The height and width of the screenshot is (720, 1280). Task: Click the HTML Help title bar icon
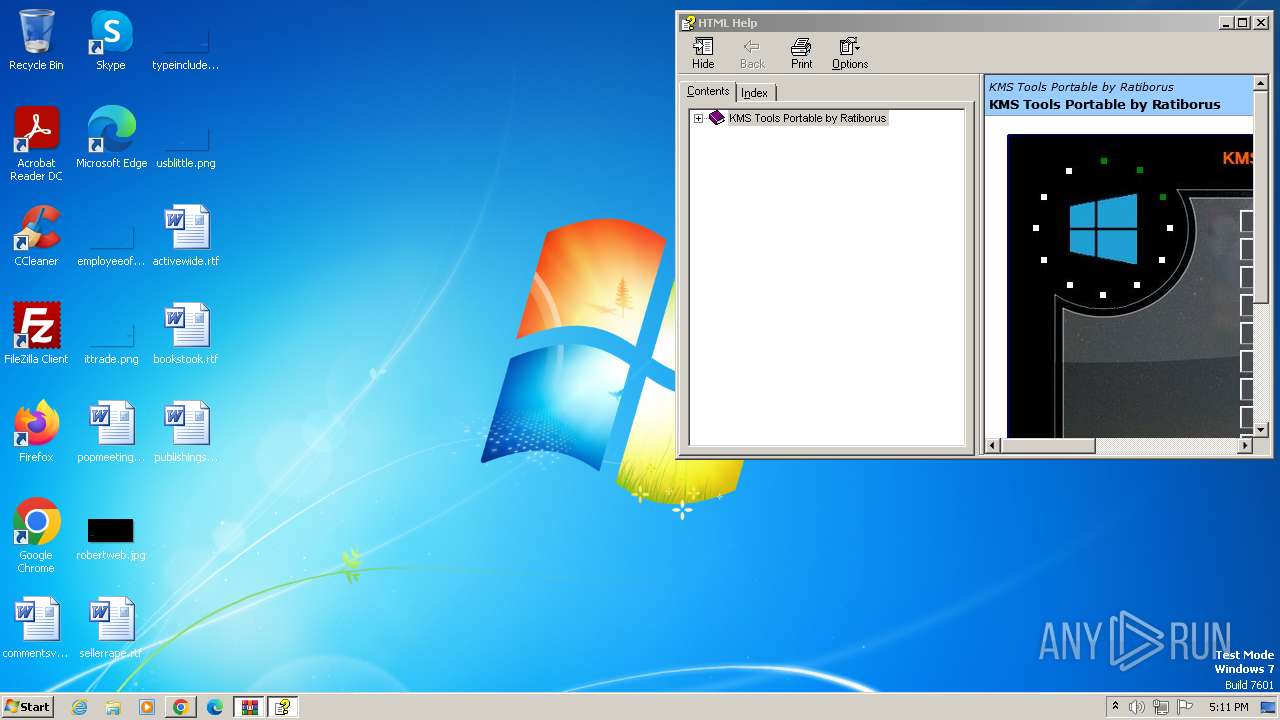[x=688, y=23]
